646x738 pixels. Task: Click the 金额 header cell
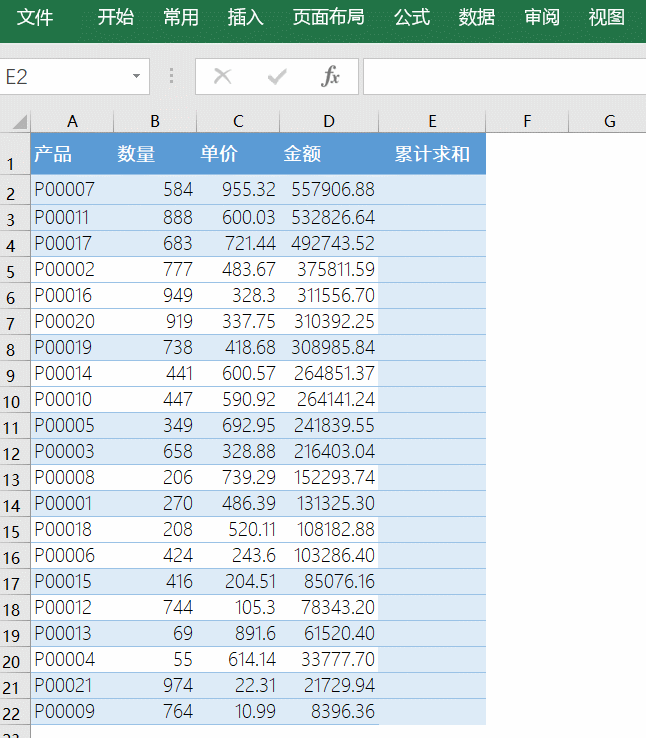[x=329, y=154]
